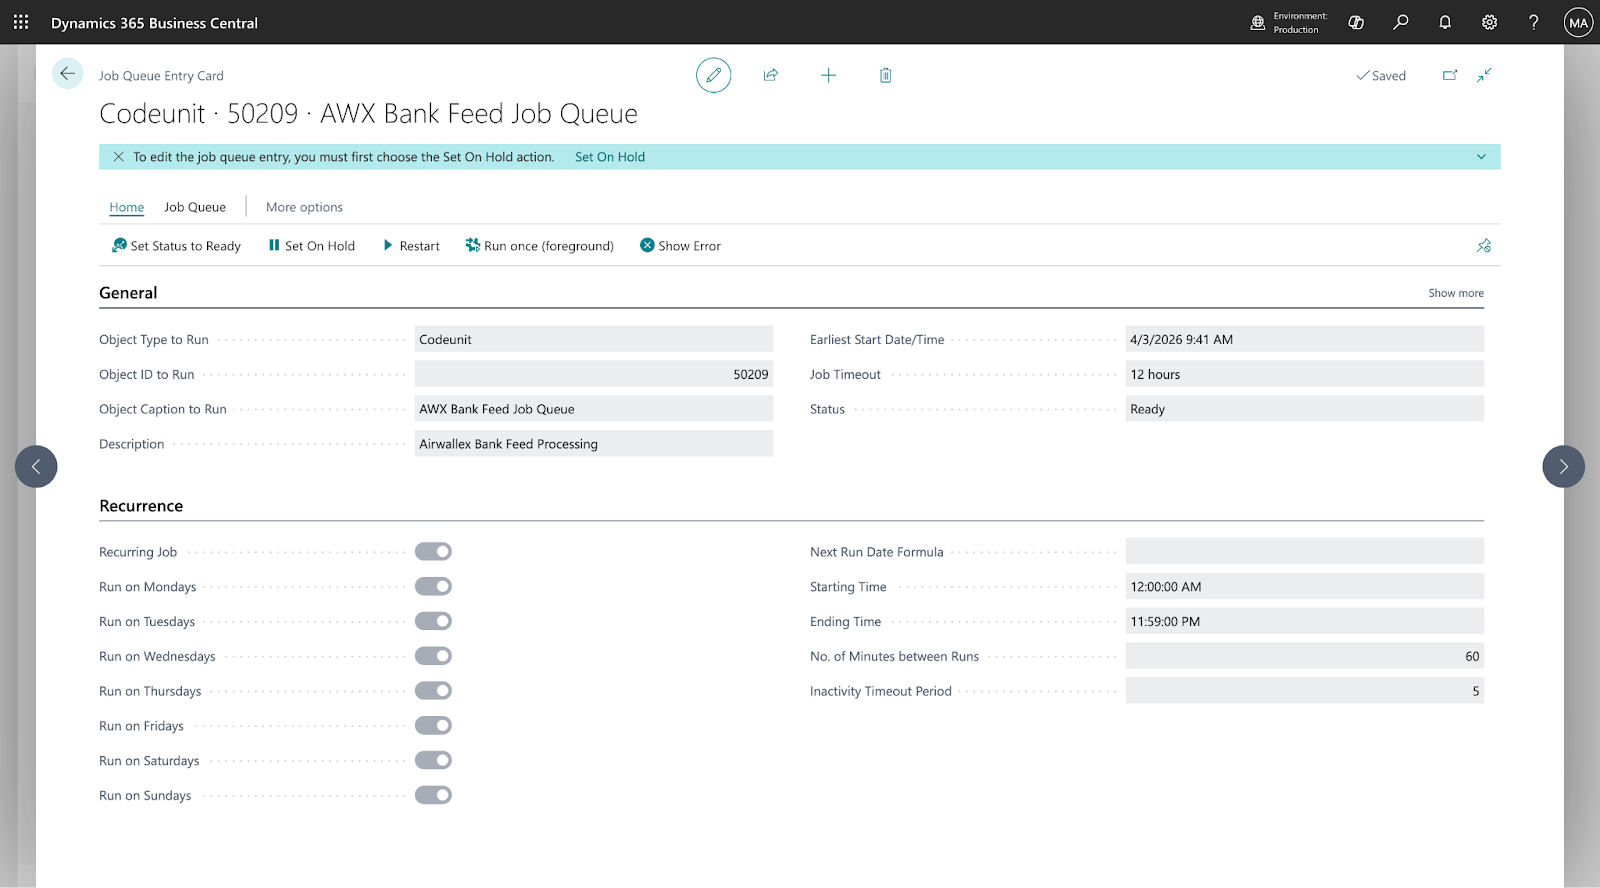Viewport: 1600px width, 888px height.
Task: Click the share icon in header
Action: pos(770,75)
